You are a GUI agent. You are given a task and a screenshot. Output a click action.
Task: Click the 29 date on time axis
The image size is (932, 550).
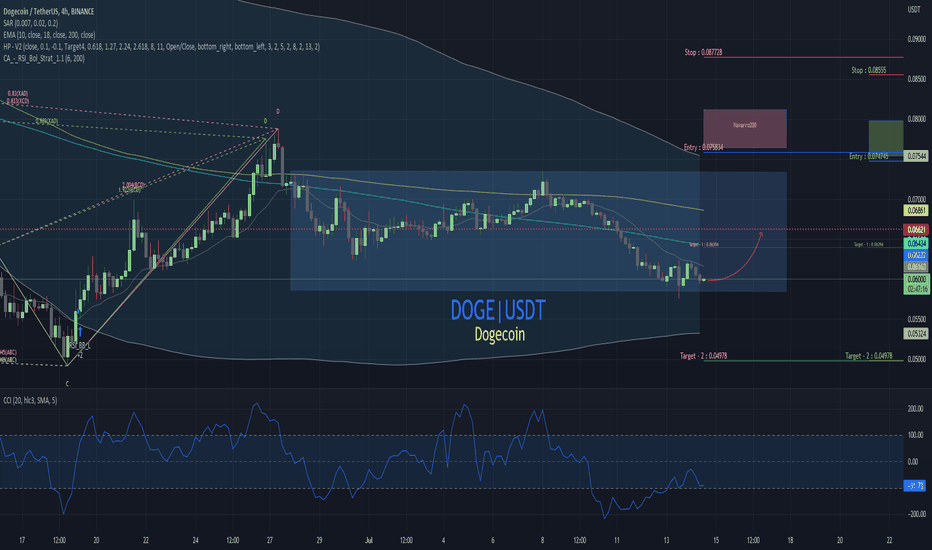point(319,540)
